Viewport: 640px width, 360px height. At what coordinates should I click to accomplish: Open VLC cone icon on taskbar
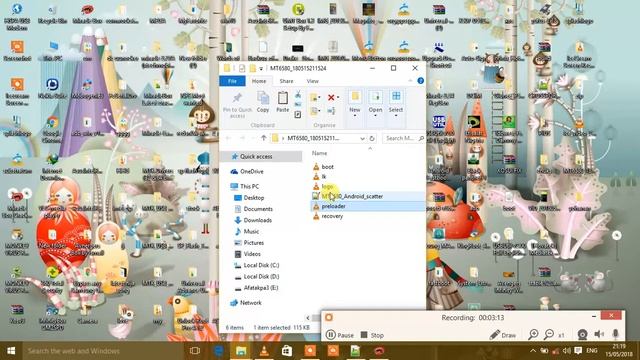point(264,351)
